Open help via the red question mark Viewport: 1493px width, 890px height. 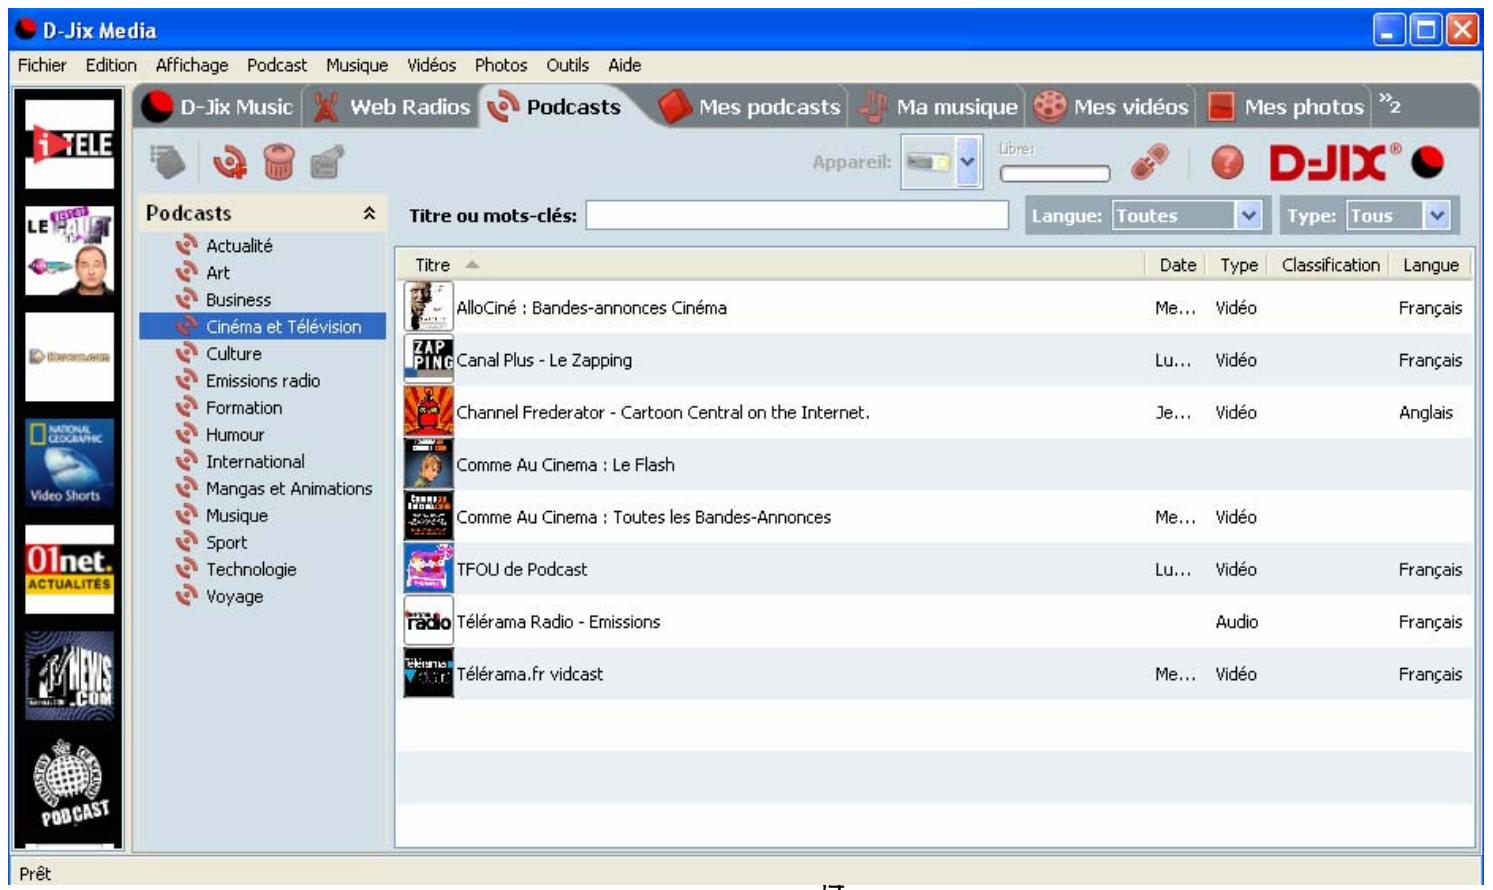[1227, 162]
